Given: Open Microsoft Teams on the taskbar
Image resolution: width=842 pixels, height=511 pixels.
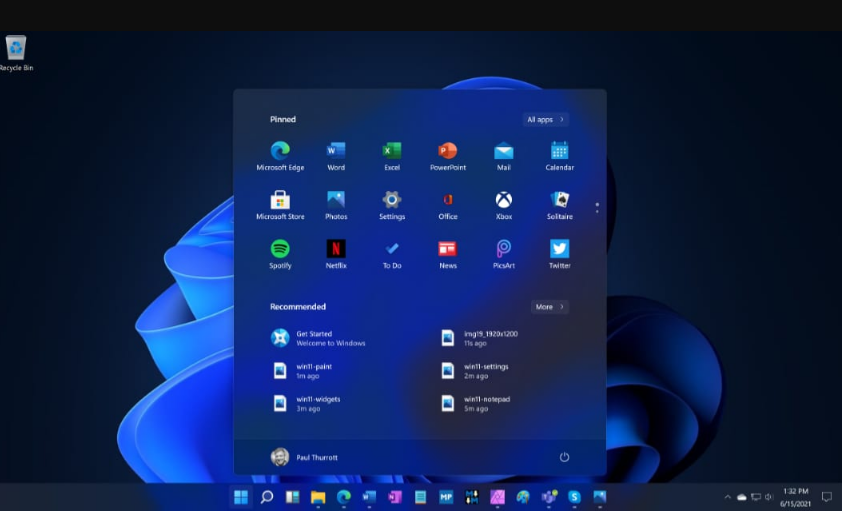Looking at the screenshot, I should coord(549,497).
